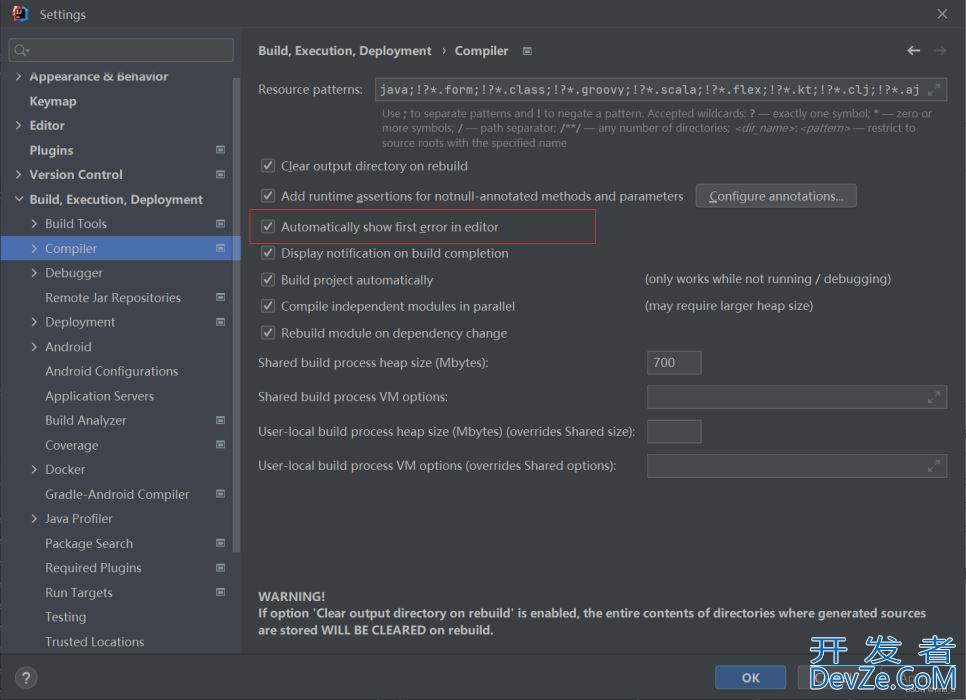Expand the Version Control section
Image resolution: width=966 pixels, height=700 pixels.
pos(18,174)
